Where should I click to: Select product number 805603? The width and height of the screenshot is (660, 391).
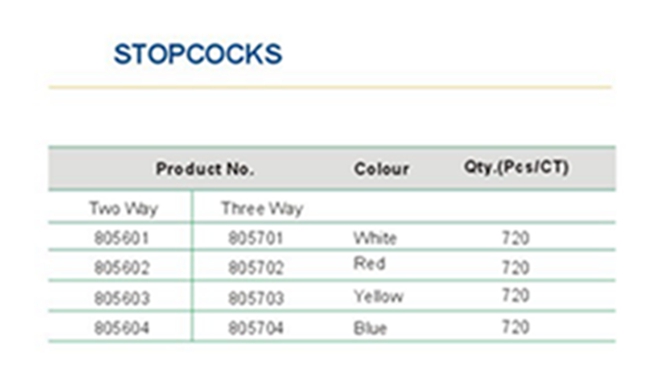(x=122, y=298)
